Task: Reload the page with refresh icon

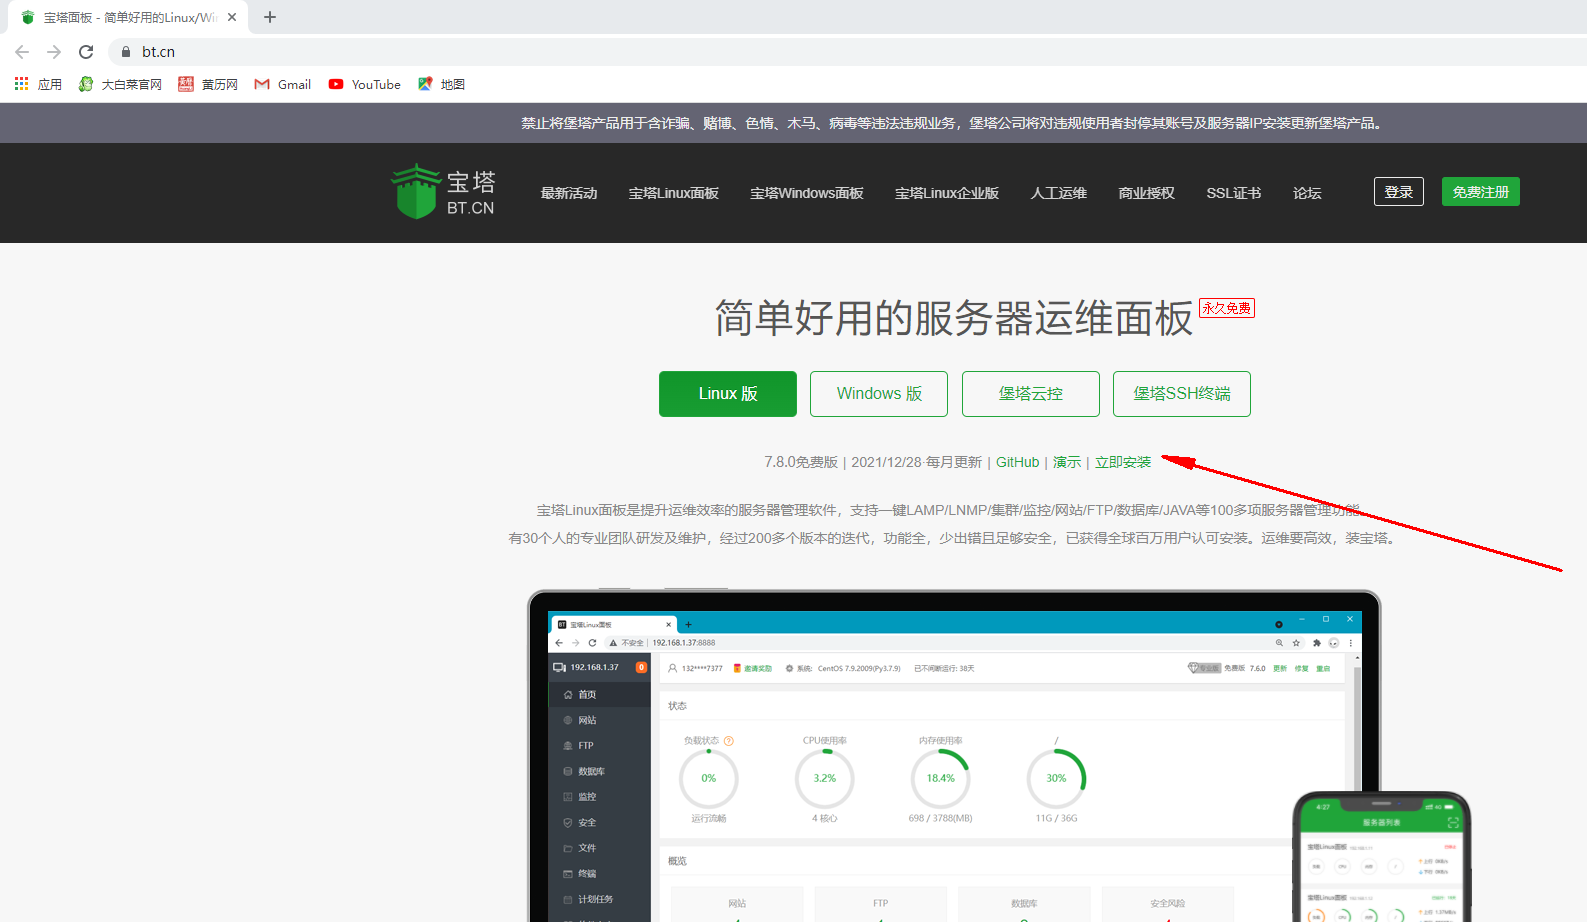Action: (x=86, y=52)
